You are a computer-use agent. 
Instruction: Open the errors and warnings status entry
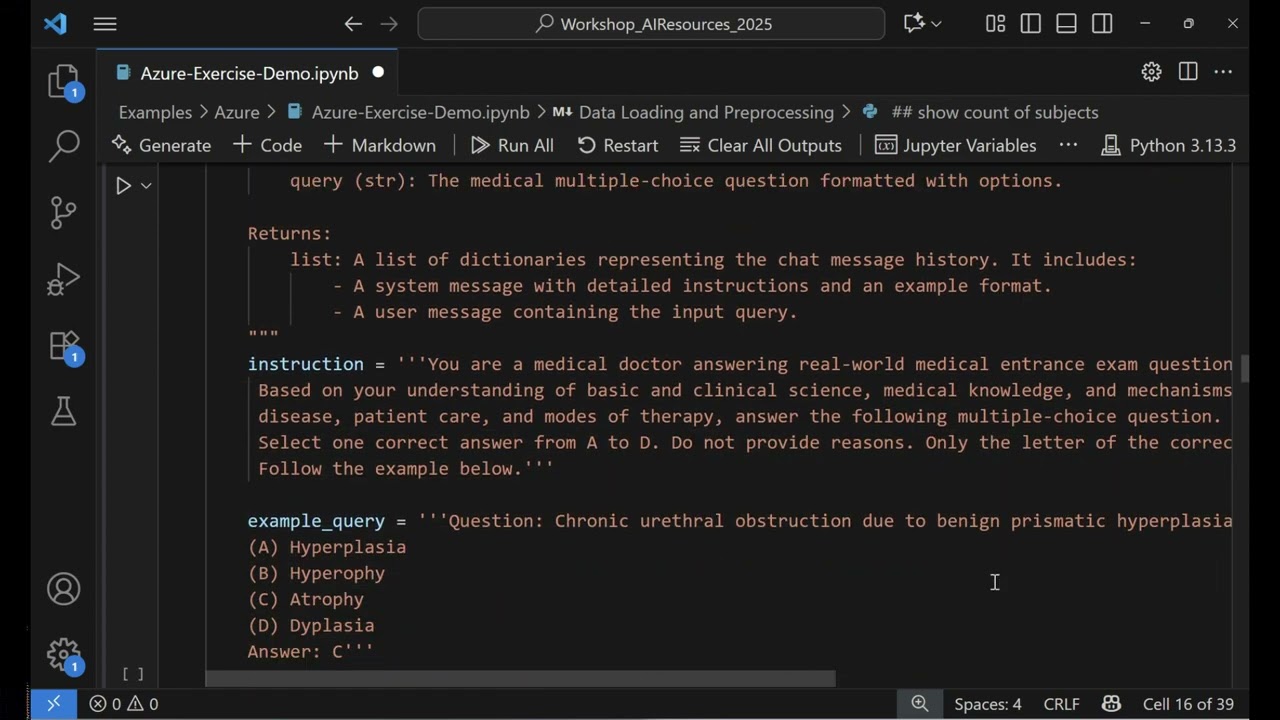(124, 704)
